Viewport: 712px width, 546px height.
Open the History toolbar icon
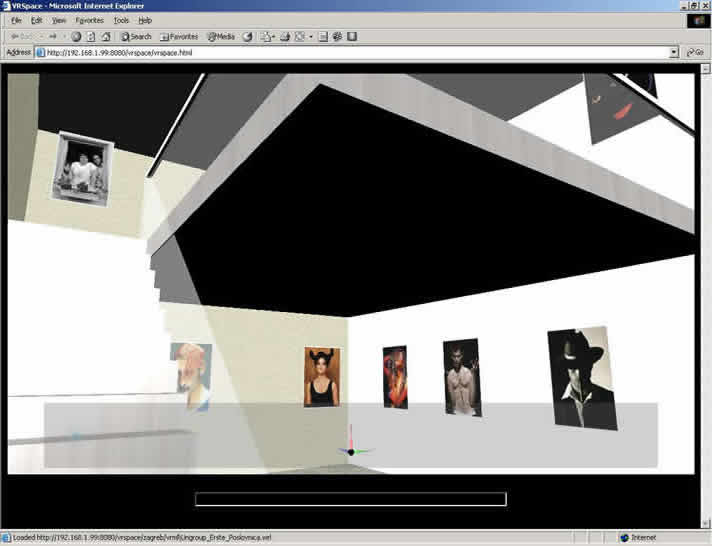tap(247, 36)
